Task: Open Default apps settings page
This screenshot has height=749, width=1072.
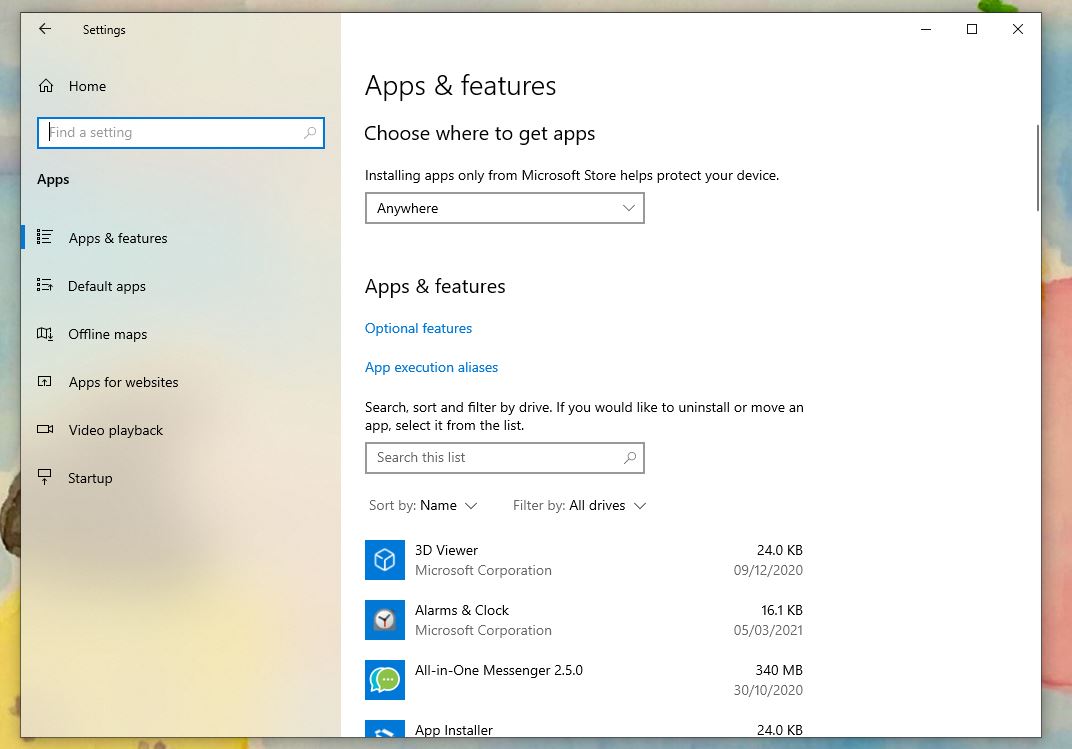Action: (x=107, y=286)
